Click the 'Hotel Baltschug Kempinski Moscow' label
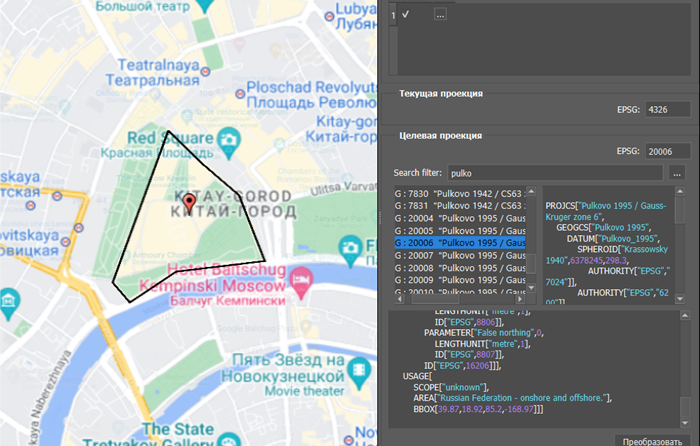Viewport: 700px width, 446px height. point(212,277)
